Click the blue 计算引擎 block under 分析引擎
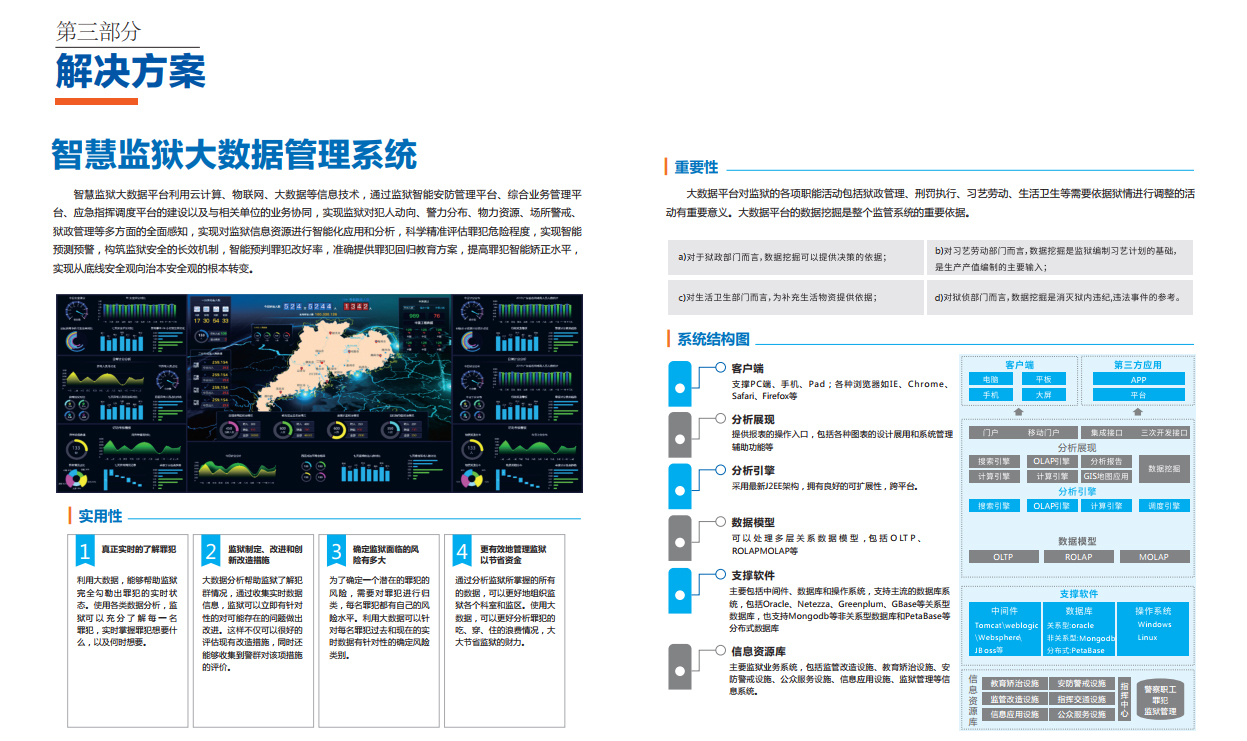This screenshot has height=741, width=1247. (x=1106, y=506)
